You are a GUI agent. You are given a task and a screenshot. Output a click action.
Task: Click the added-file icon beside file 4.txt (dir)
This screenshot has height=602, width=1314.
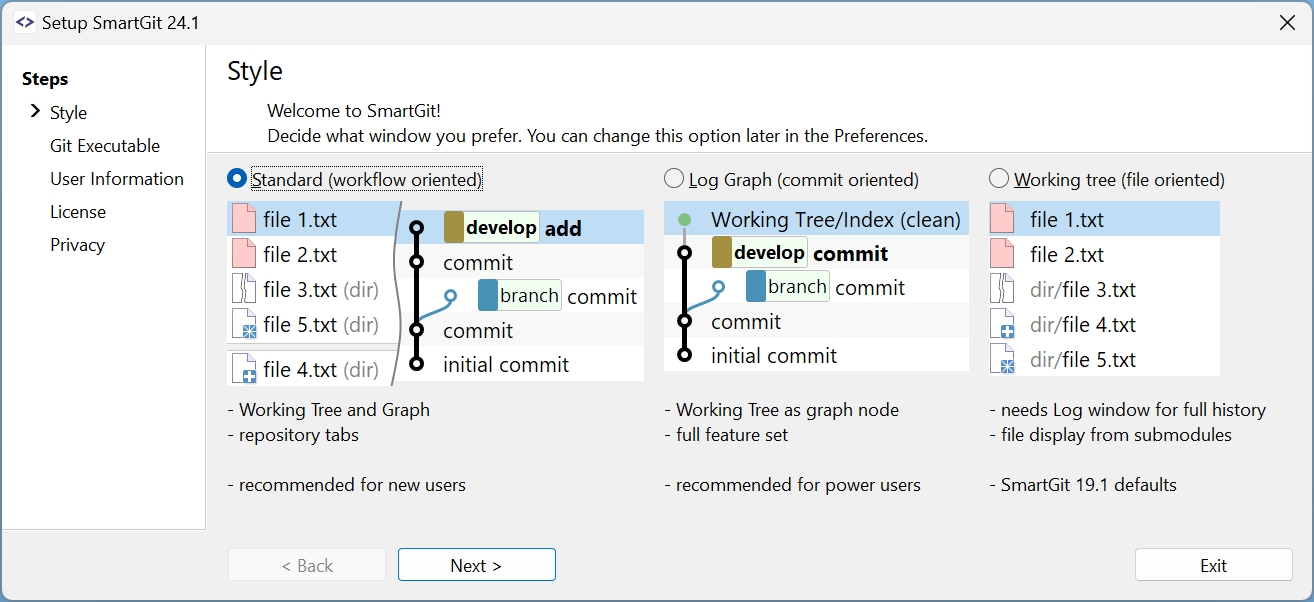tap(243, 368)
